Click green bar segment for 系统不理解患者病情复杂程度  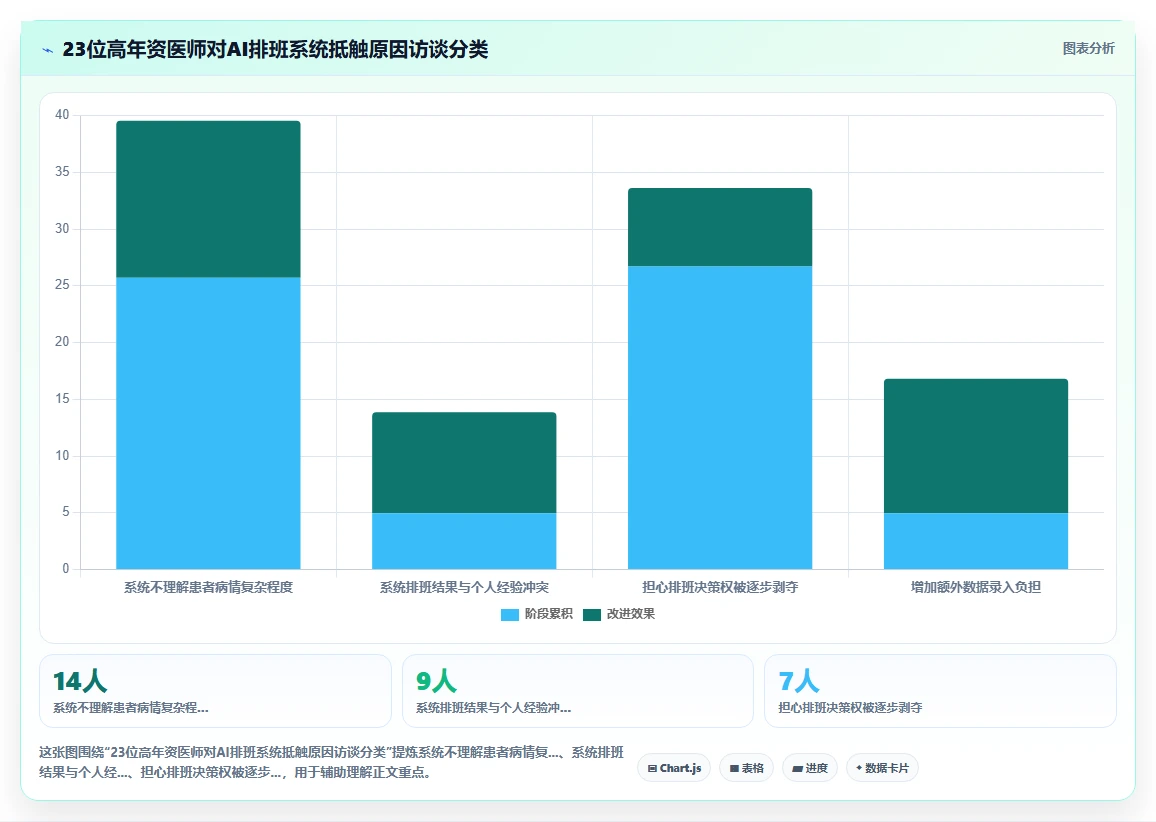click(208, 199)
